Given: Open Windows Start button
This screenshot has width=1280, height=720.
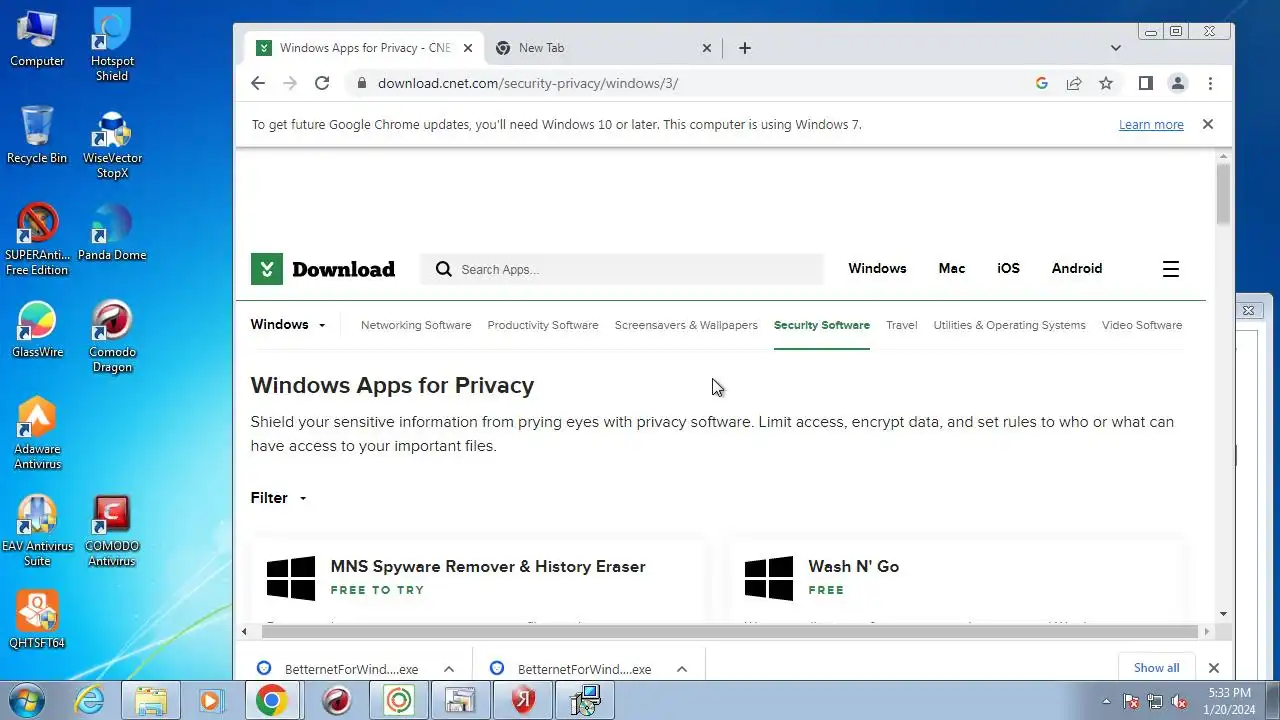Looking at the screenshot, I should coord(27,701).
